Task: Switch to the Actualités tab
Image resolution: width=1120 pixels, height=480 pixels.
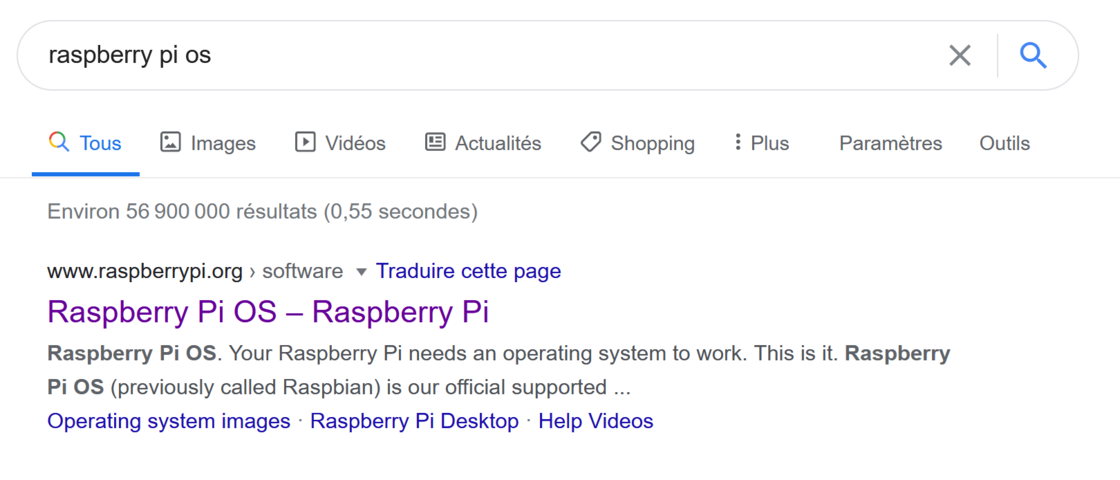Action: pyautogui.click(x=484, y=143)
